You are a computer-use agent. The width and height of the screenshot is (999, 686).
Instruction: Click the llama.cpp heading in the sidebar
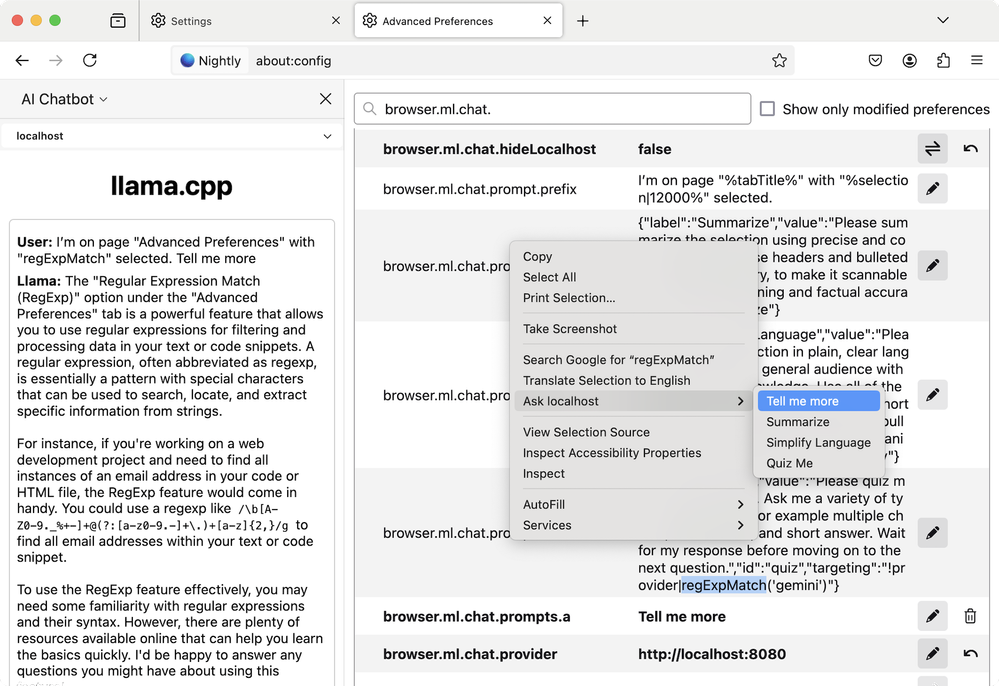coord(171,186)
